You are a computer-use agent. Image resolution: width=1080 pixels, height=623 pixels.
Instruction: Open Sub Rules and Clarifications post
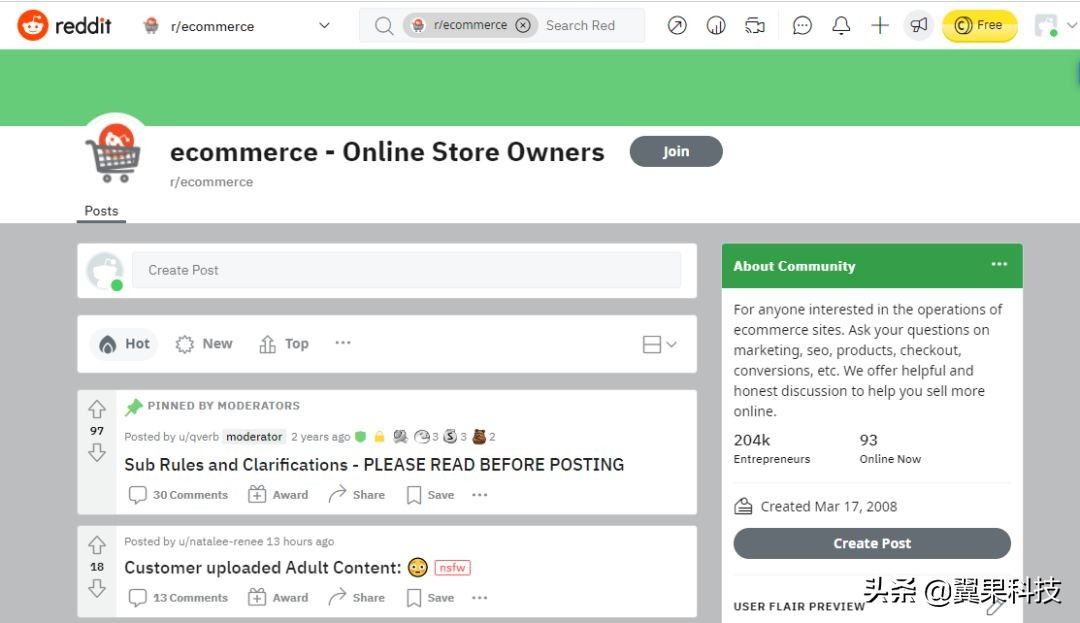(x=374, y=465)
